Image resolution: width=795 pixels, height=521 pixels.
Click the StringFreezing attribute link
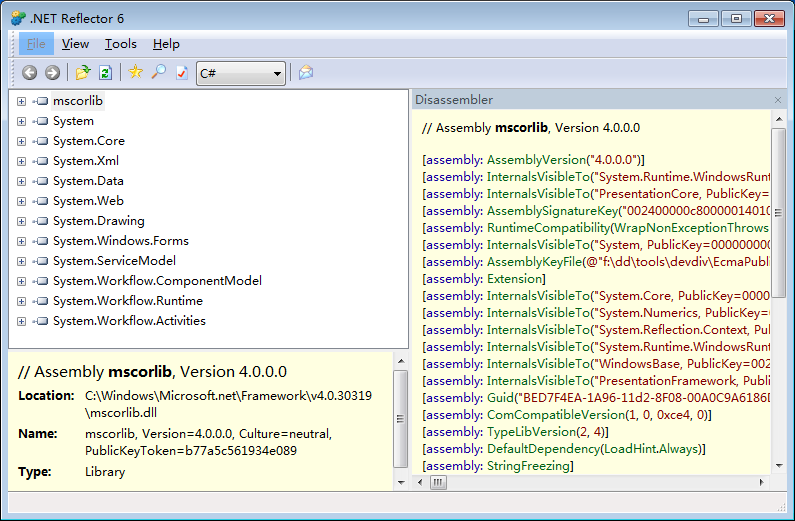coord(528,466)
